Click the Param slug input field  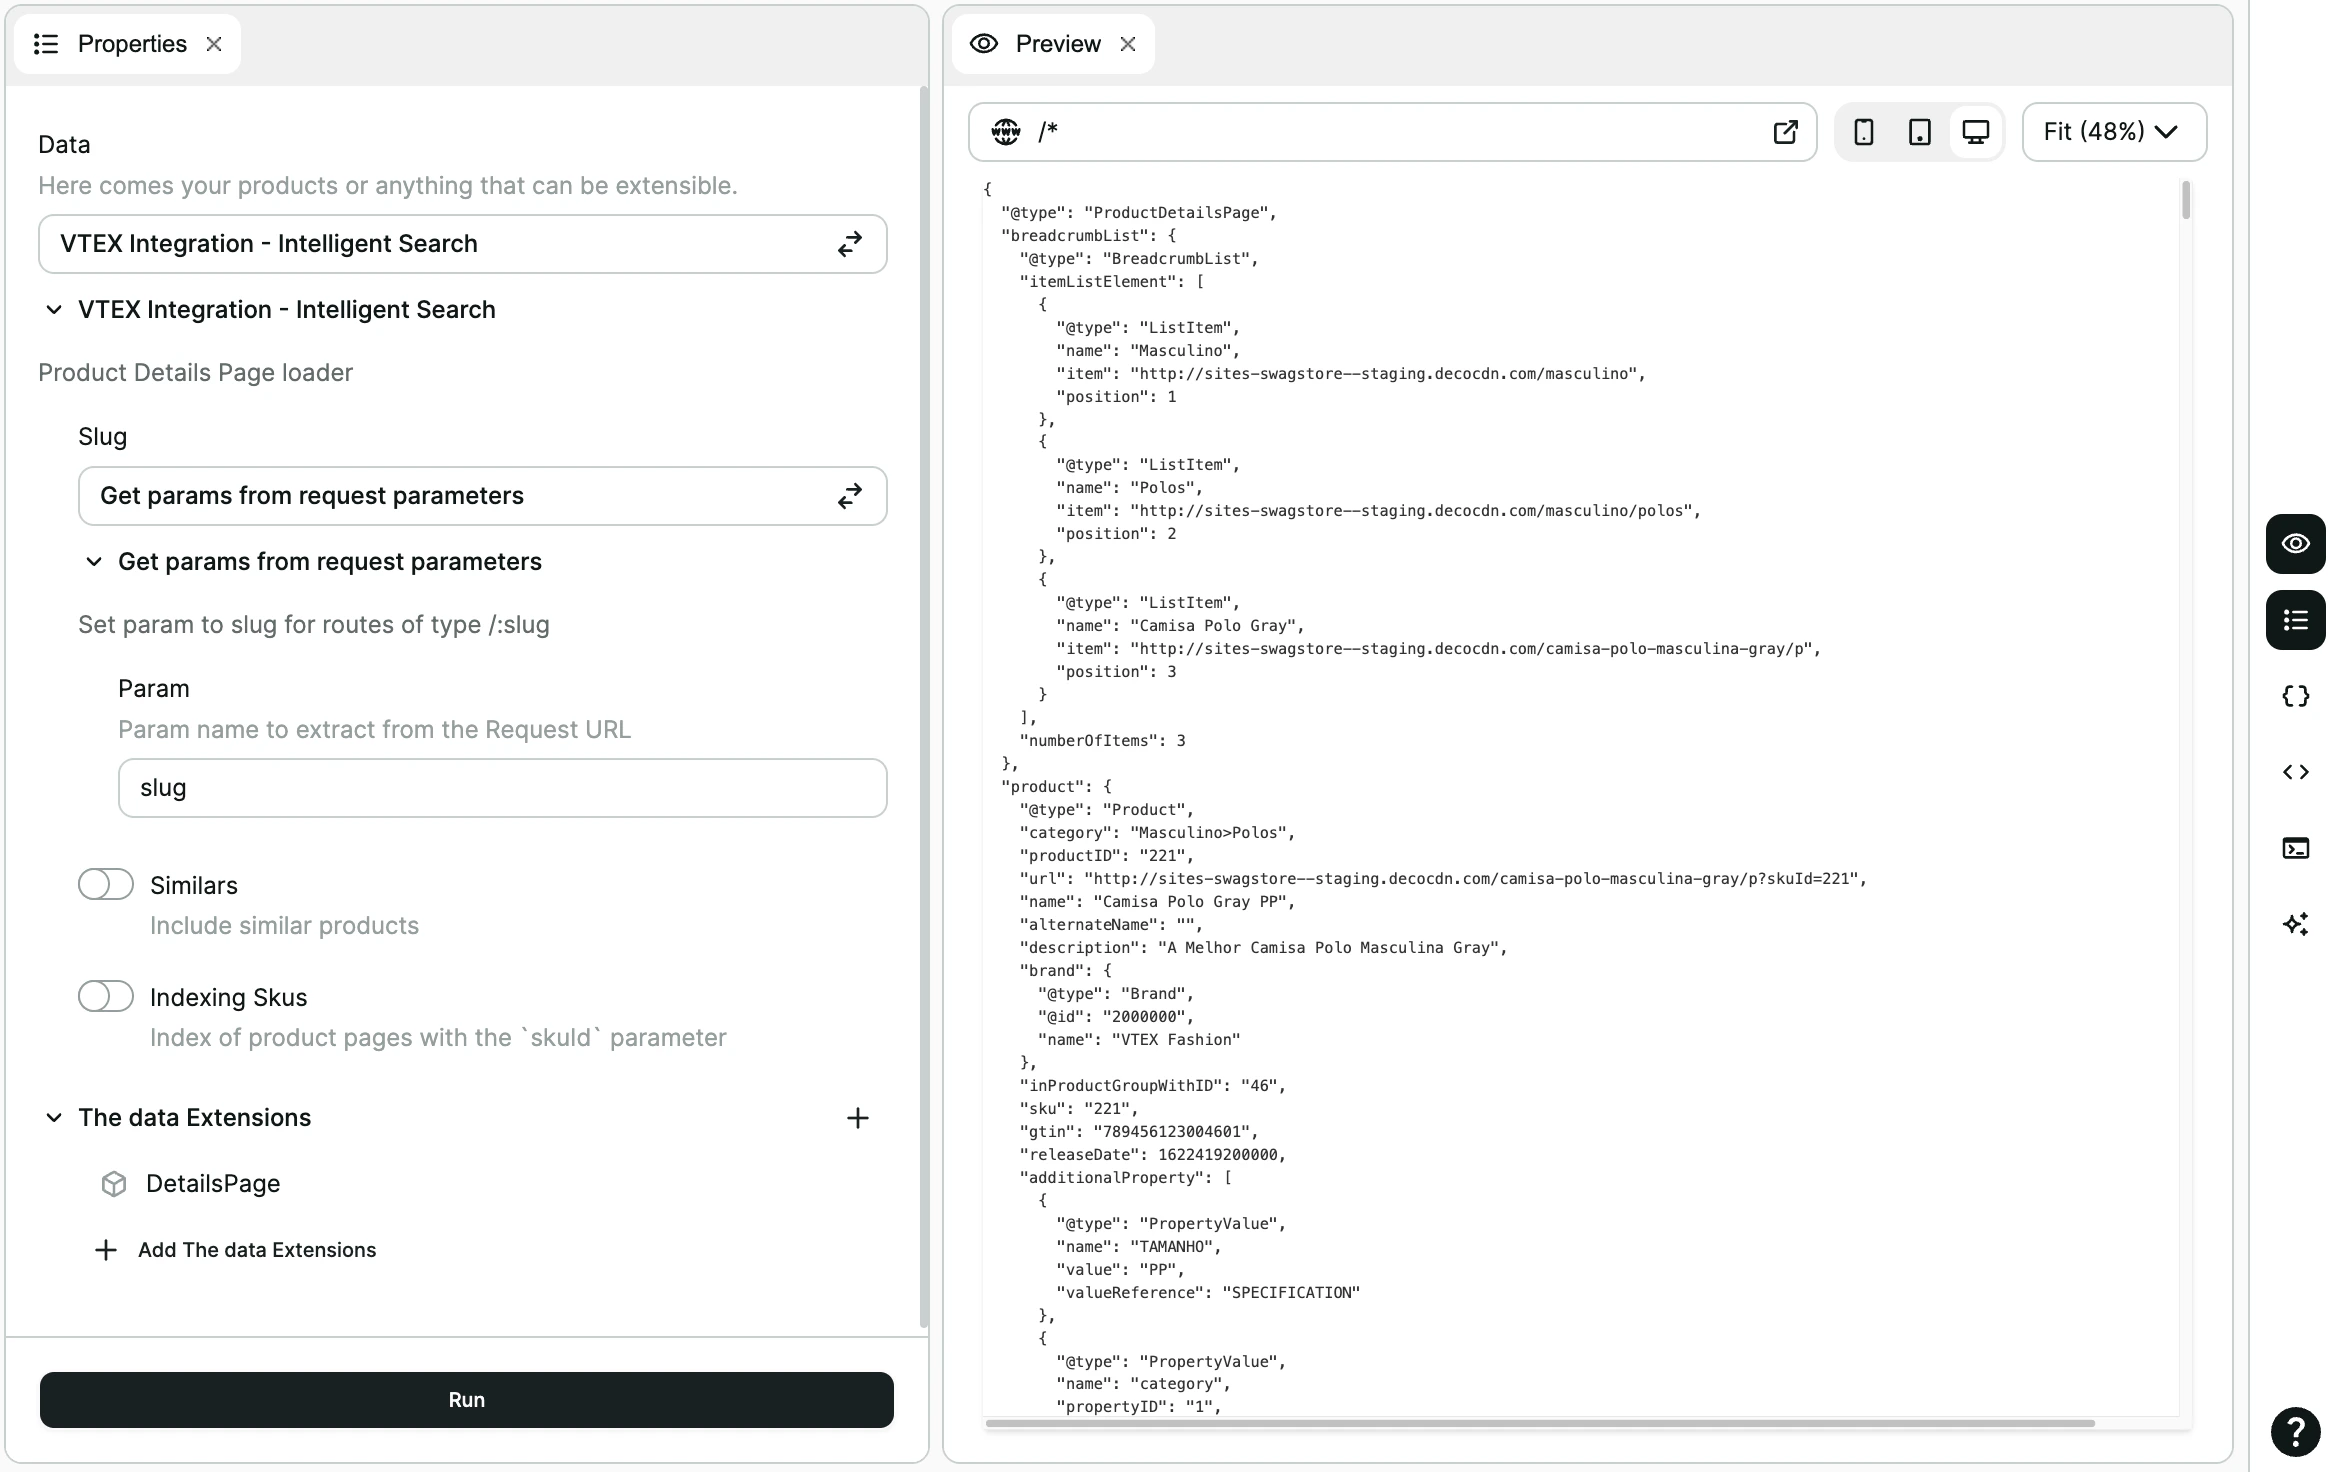point(502,788)
